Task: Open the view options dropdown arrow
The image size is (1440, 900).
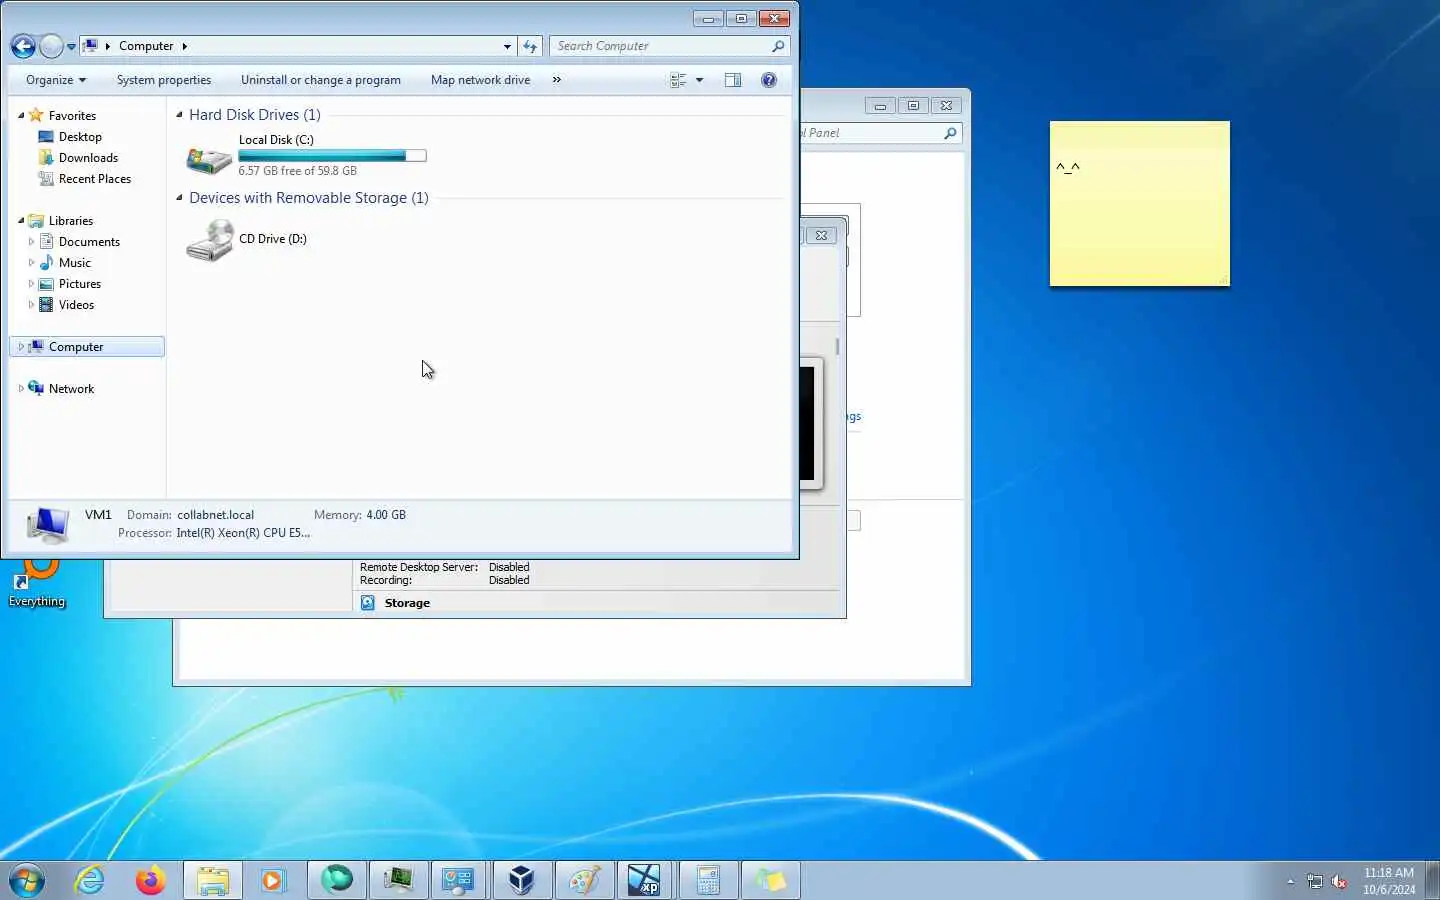Action: [699, 80]
